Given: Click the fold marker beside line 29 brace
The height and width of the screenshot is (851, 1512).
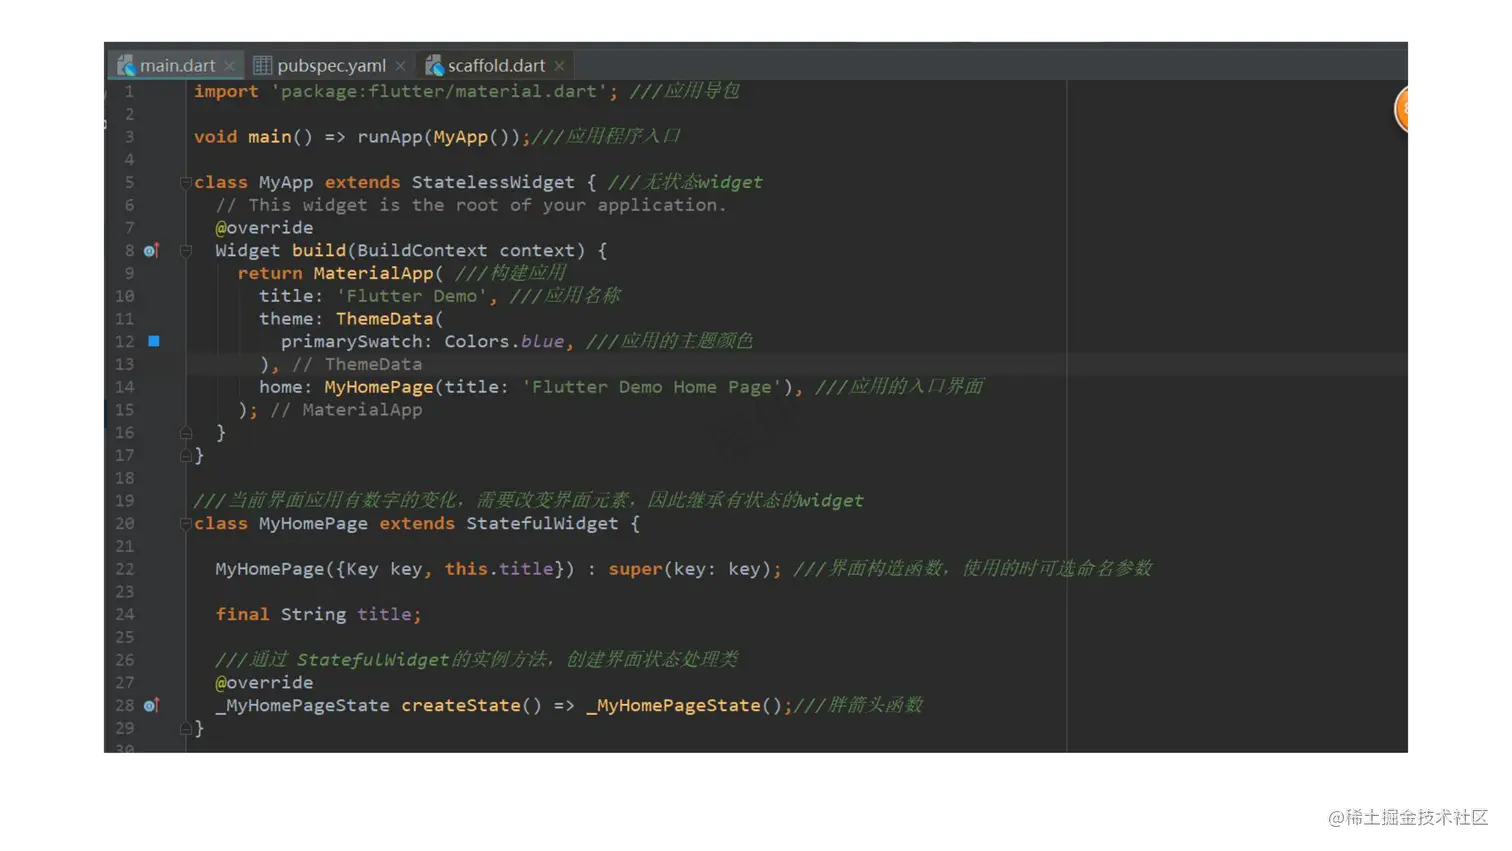Looking at the screenshot, I should coord(186,728).
